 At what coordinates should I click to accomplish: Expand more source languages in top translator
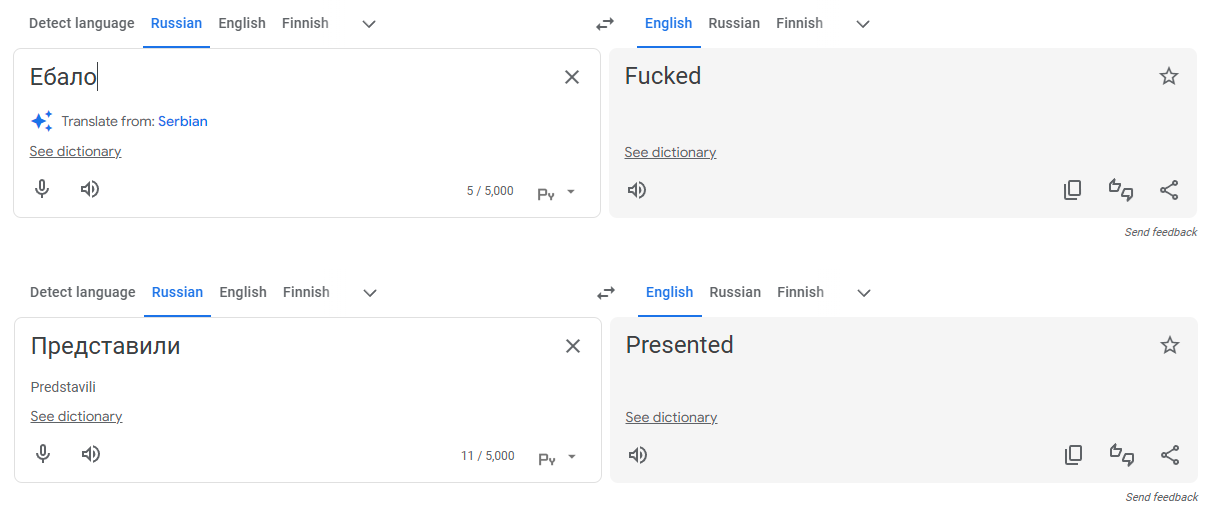[369, 23]
